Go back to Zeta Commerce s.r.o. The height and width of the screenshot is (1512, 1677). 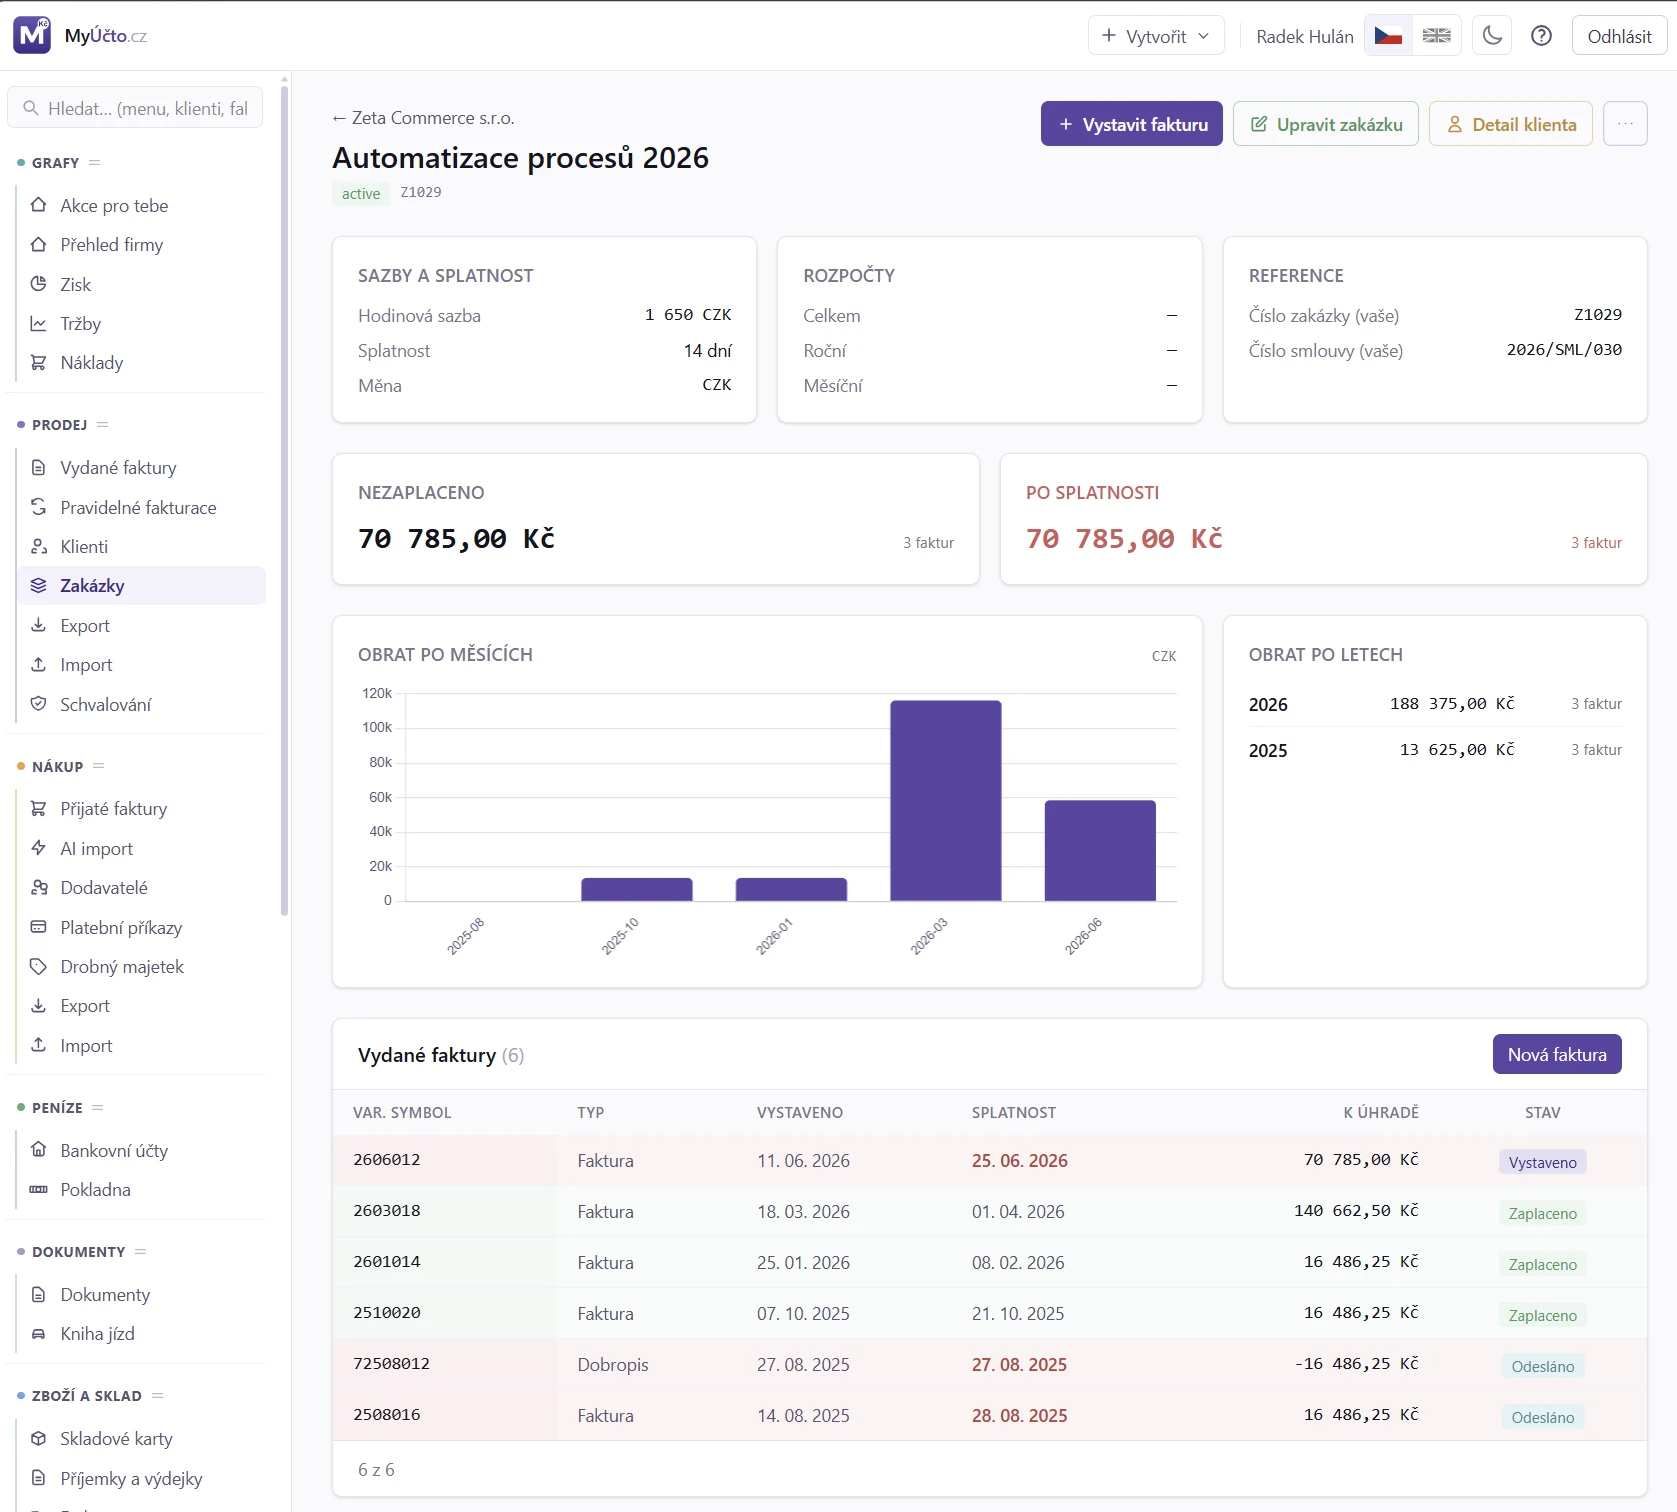pos(423,117)
